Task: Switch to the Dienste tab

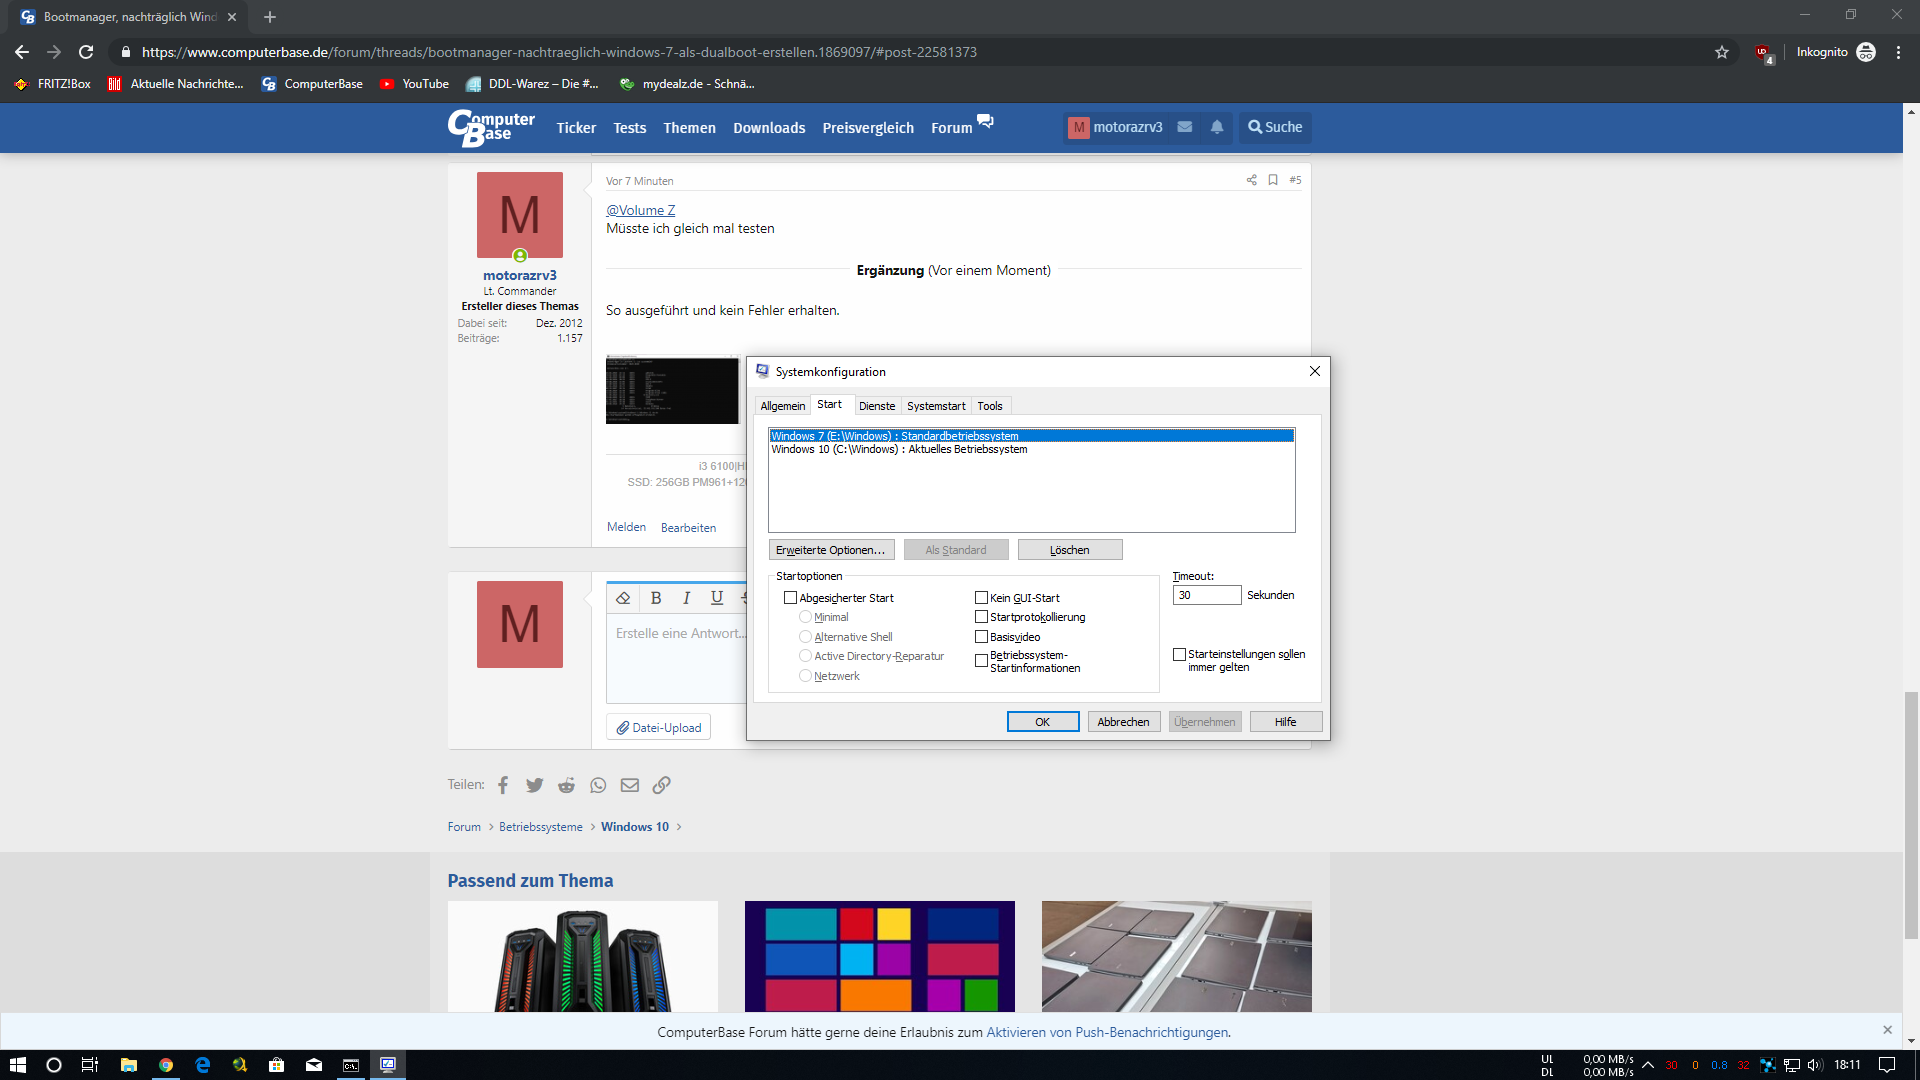Action: coord(876,406)
